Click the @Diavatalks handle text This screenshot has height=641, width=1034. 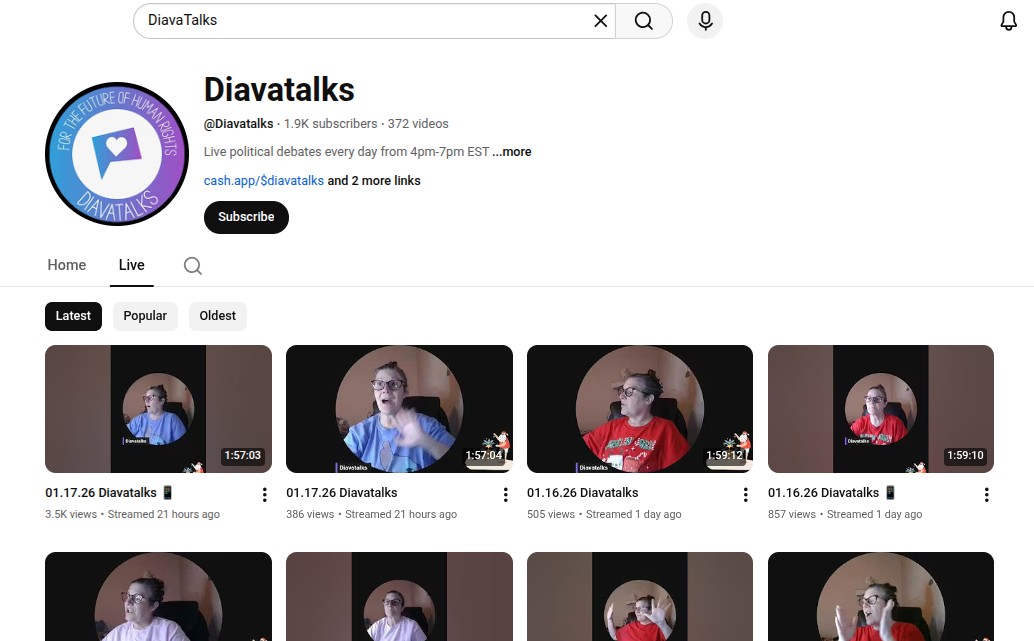[238, 124]
